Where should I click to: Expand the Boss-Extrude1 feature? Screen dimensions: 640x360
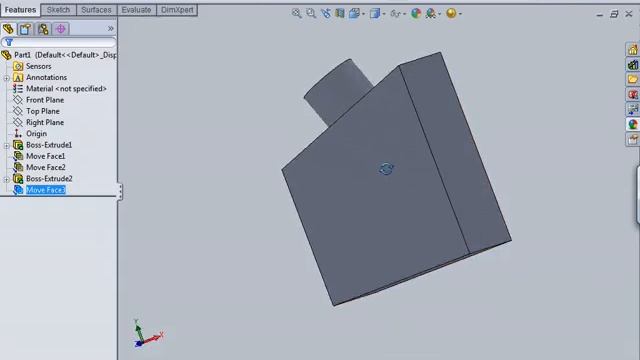7,145
